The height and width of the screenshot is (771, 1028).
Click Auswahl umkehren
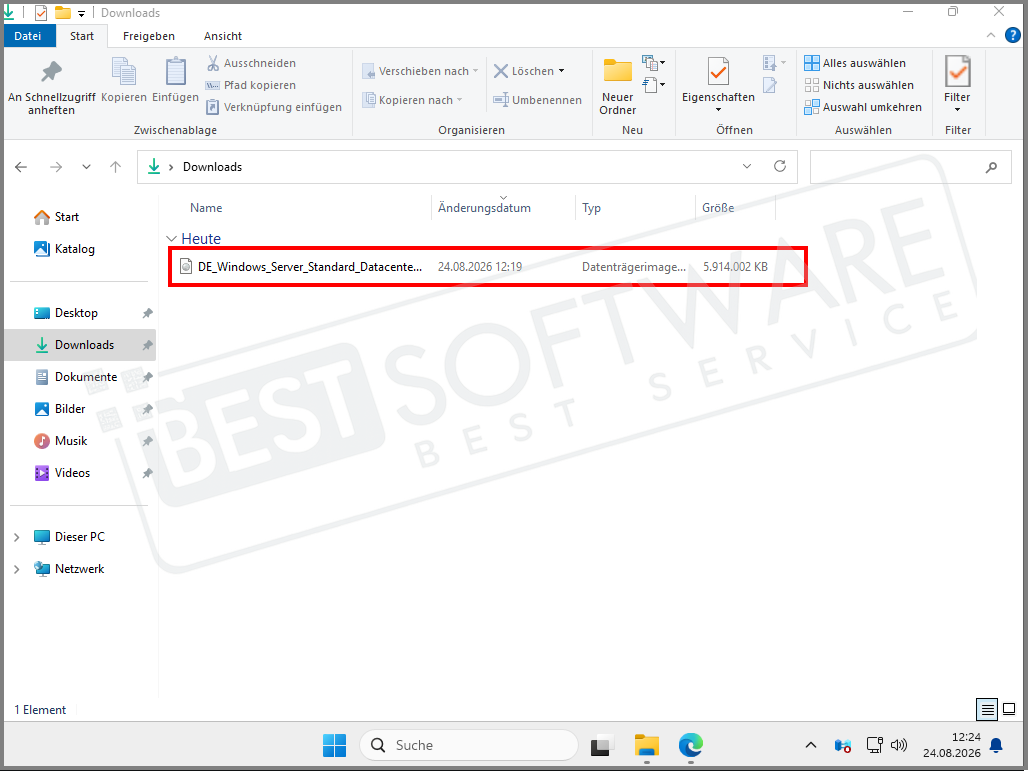pyautogui.click(x=863, y=107)
